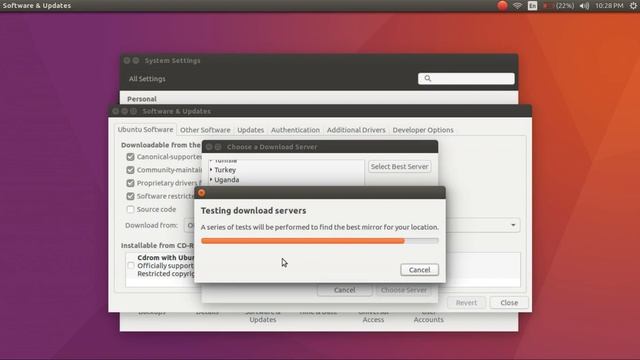
Task: Switch to the Other Software tab
Action: 205,130
